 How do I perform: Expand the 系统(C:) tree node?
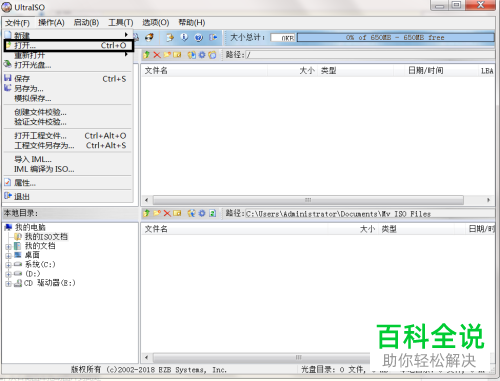pos(8,265)
